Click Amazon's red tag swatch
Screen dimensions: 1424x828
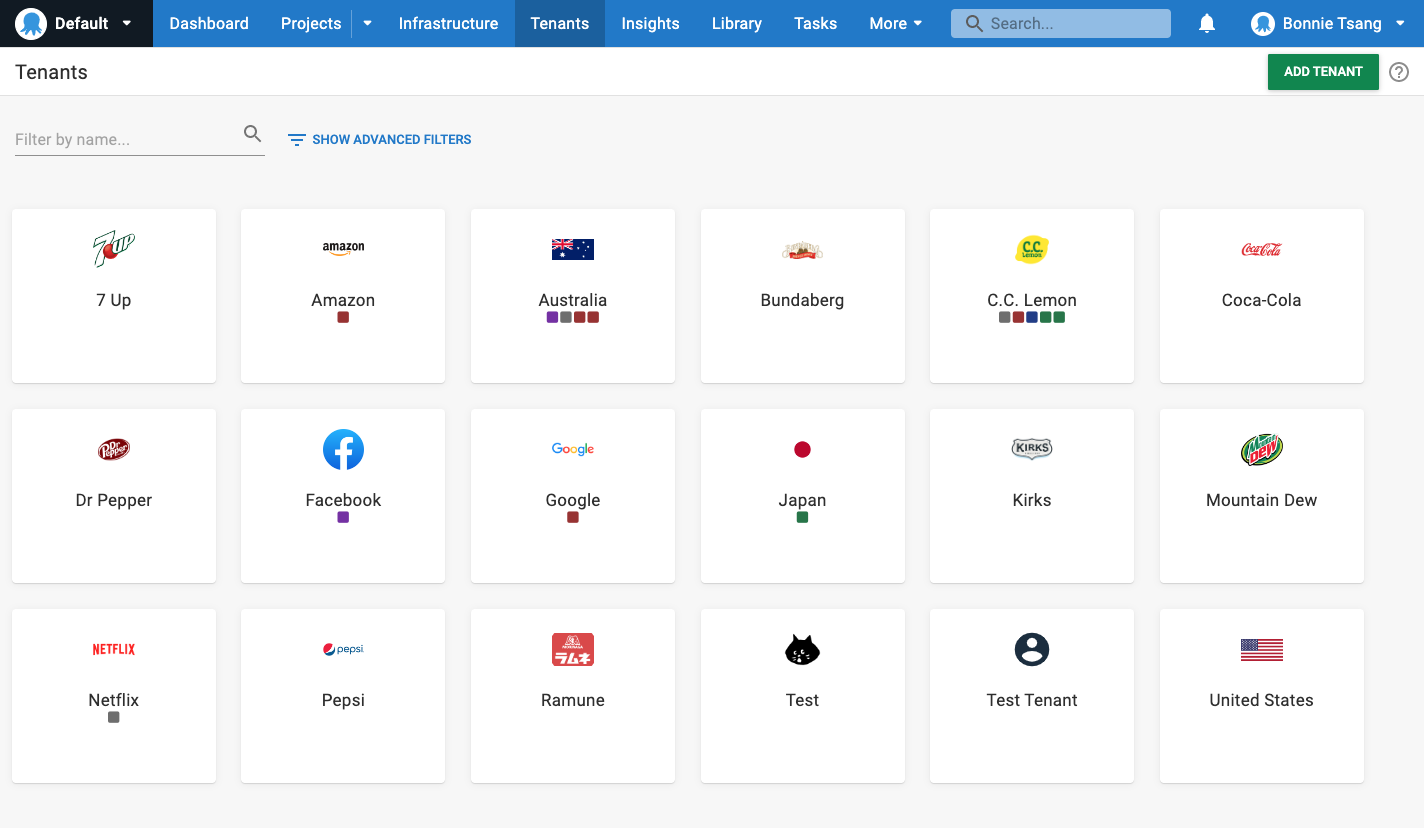click(x=343, y=317)
